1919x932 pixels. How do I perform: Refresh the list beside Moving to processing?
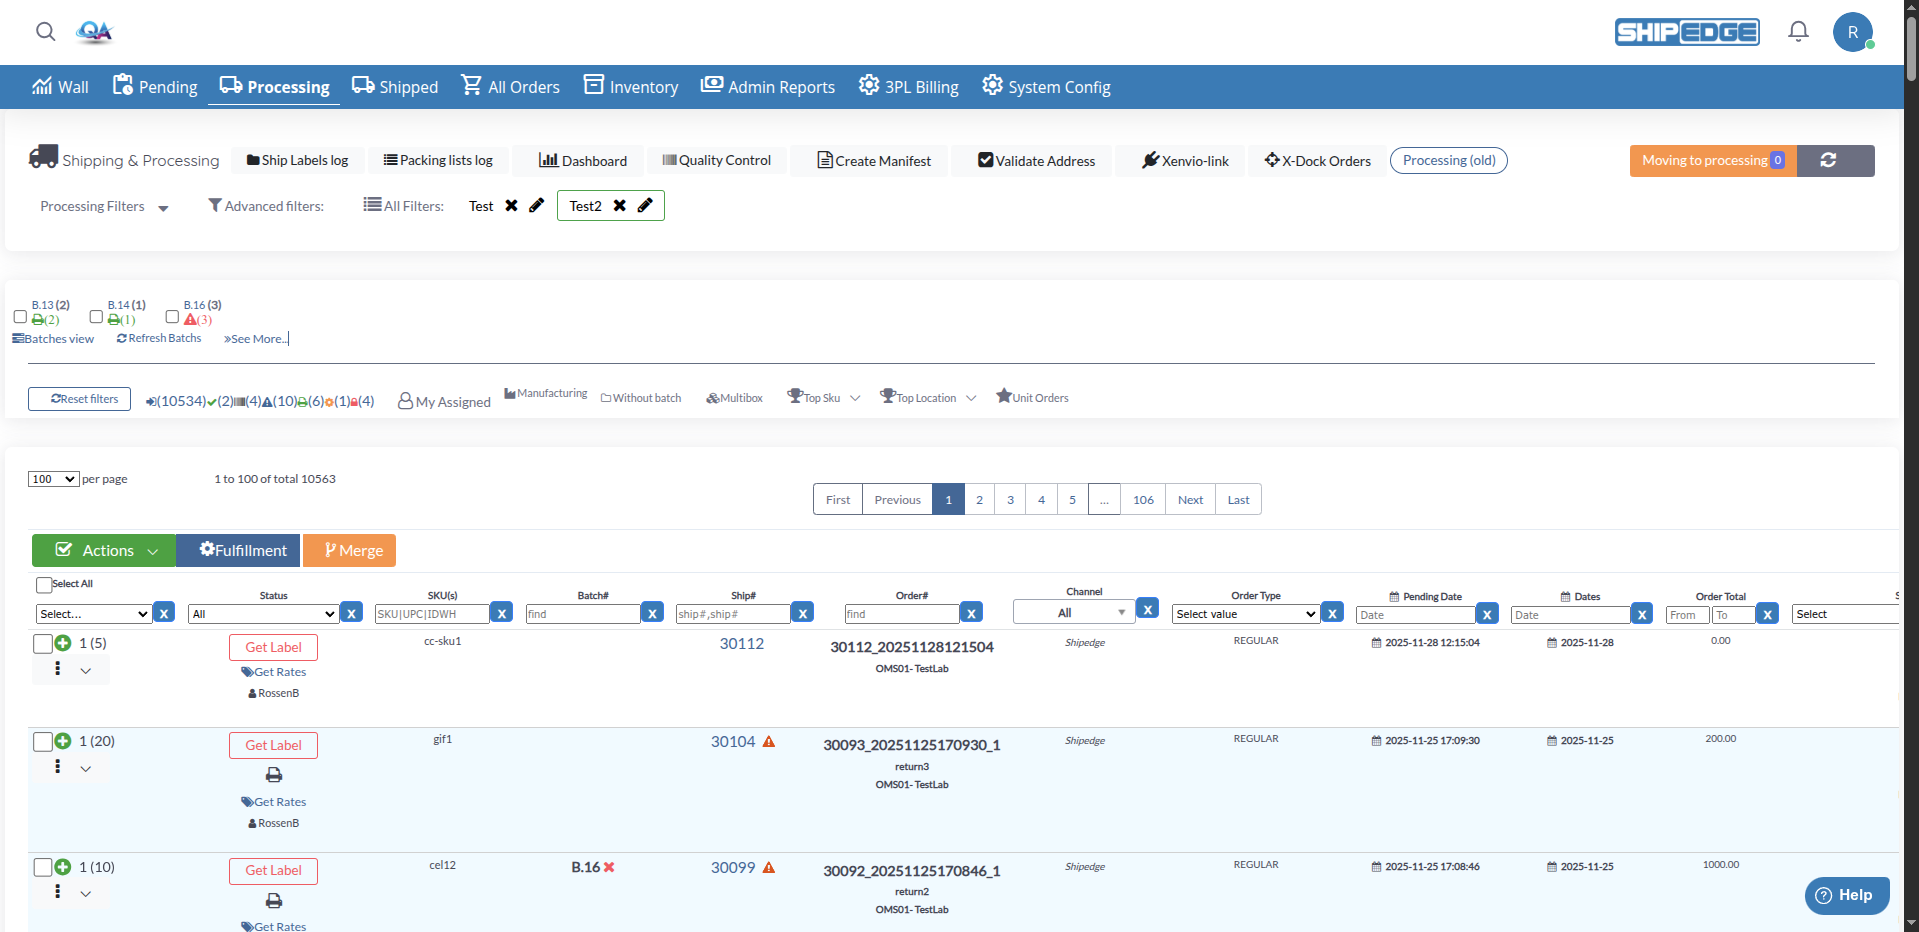pyautogui.click(x=1829, y=160)
